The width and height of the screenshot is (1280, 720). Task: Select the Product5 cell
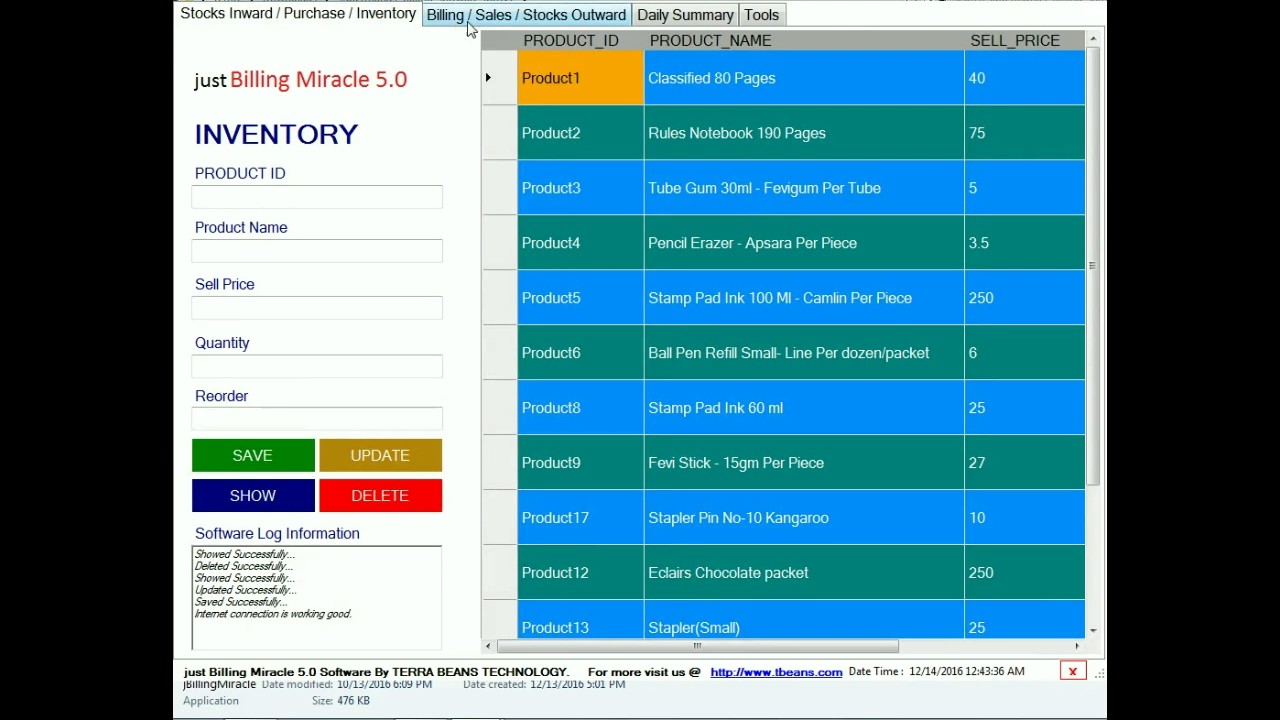[x=580, y=298]
